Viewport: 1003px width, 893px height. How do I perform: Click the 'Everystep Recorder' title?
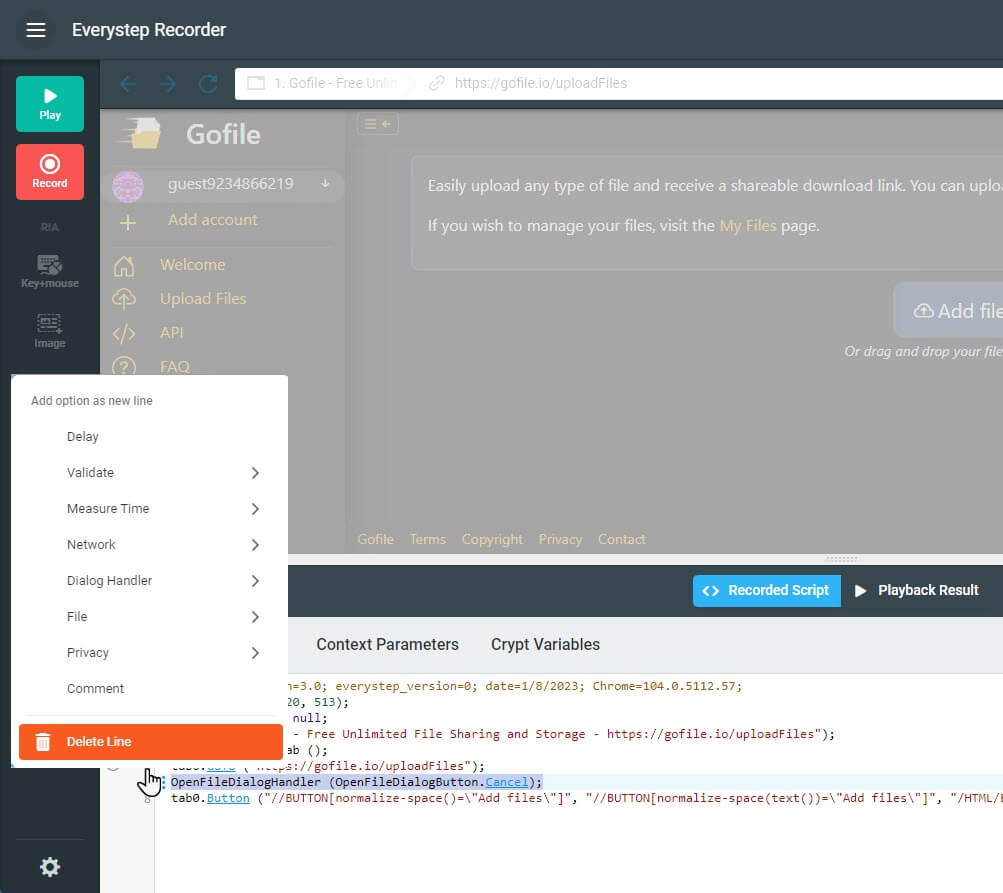(x=148, y=30)
